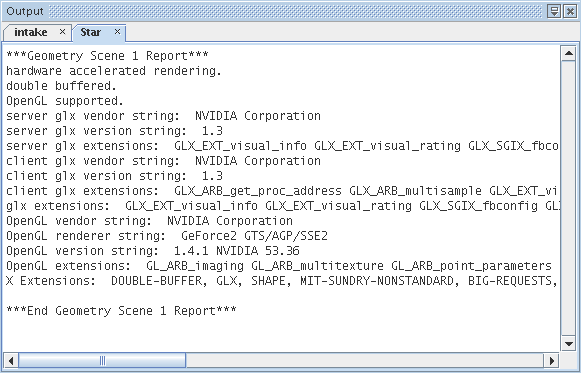Click the Output panel title bar
This screenshot has width=581, height=373.
click(274, 11)
